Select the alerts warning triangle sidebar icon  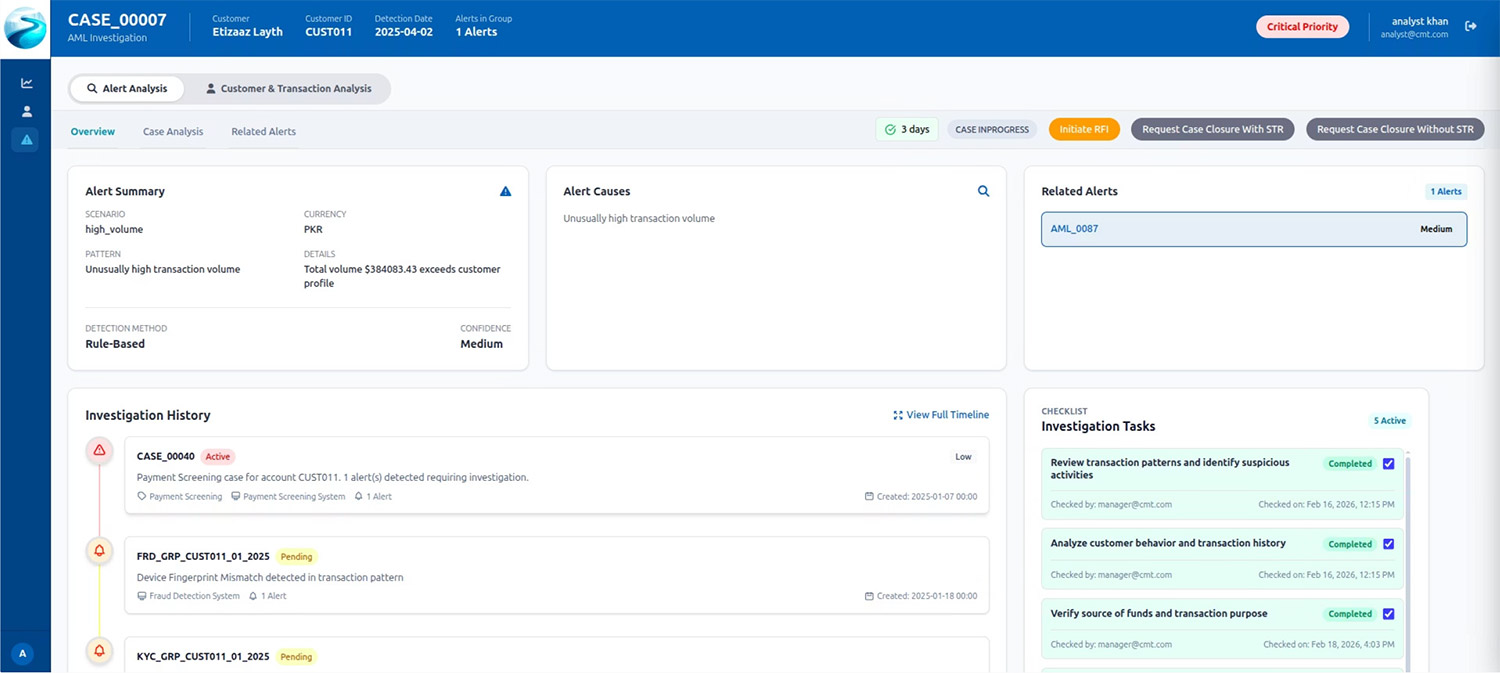27,140
